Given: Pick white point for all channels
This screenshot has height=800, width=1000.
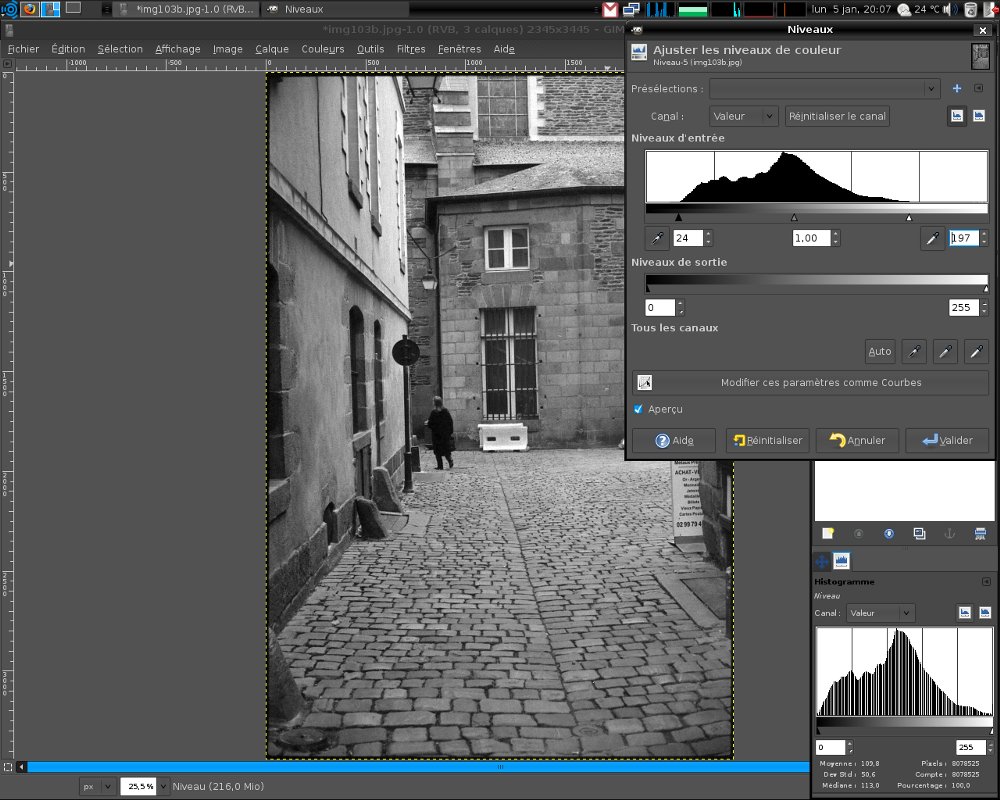Looking at the screenshot, I should pos(976,352).
